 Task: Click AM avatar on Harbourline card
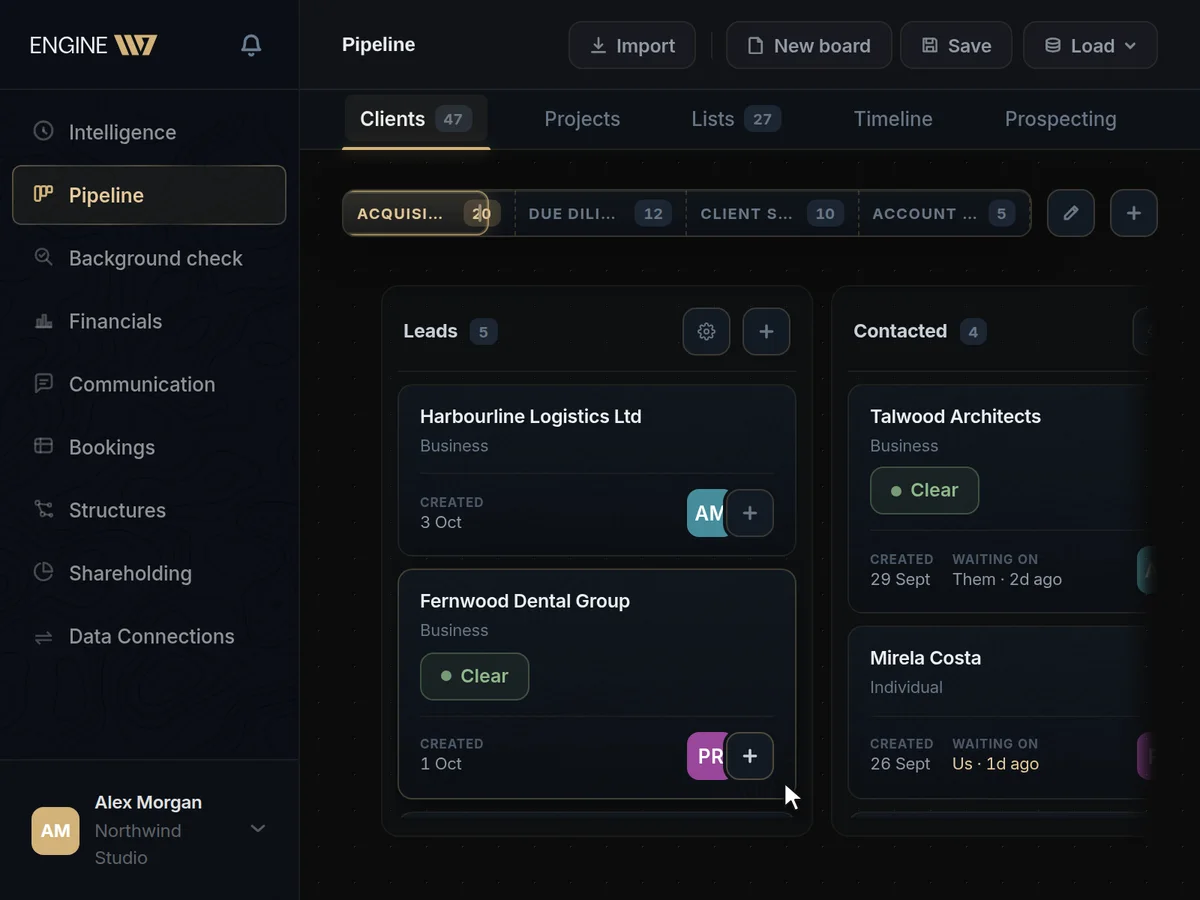pyautogui.click(x=705, y=513)
